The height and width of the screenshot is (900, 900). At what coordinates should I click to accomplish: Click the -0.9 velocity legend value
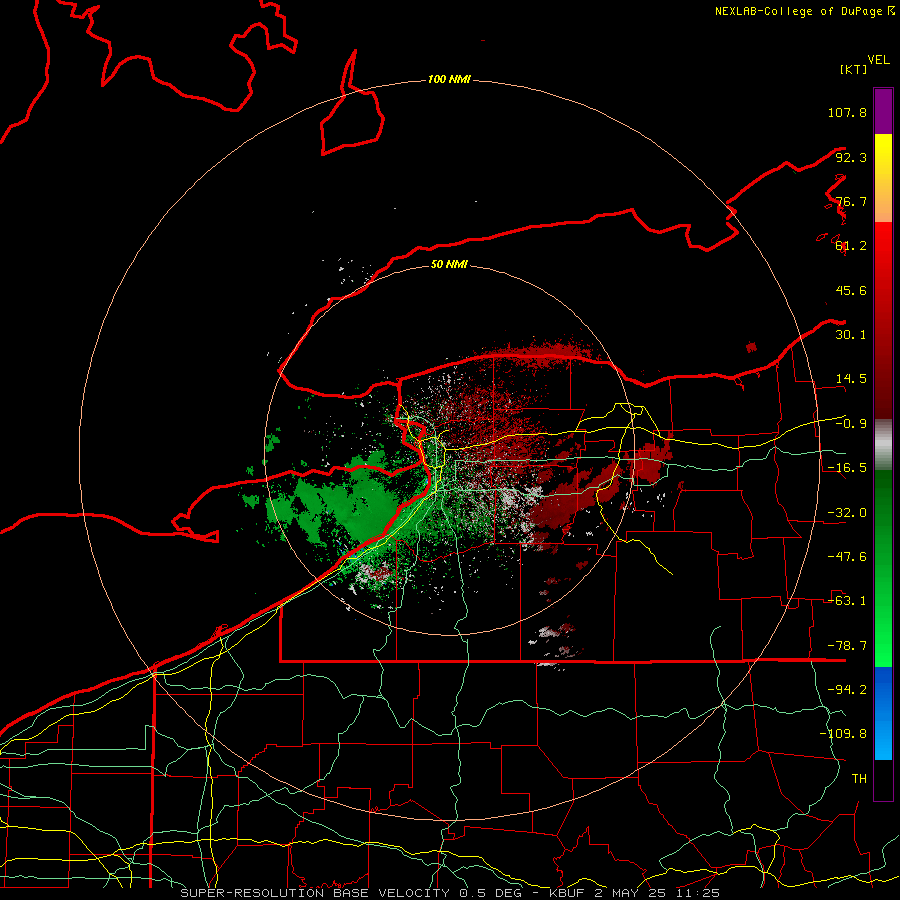pyautogui.click(x=851, y=424)
